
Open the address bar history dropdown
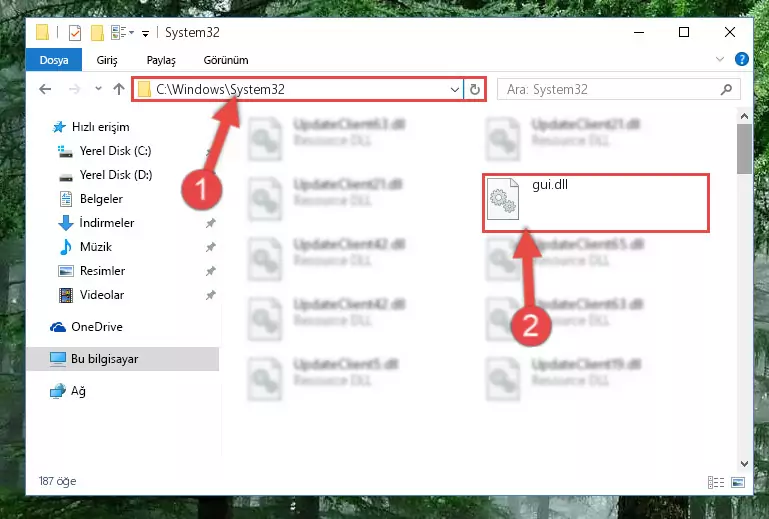point(455,89)
